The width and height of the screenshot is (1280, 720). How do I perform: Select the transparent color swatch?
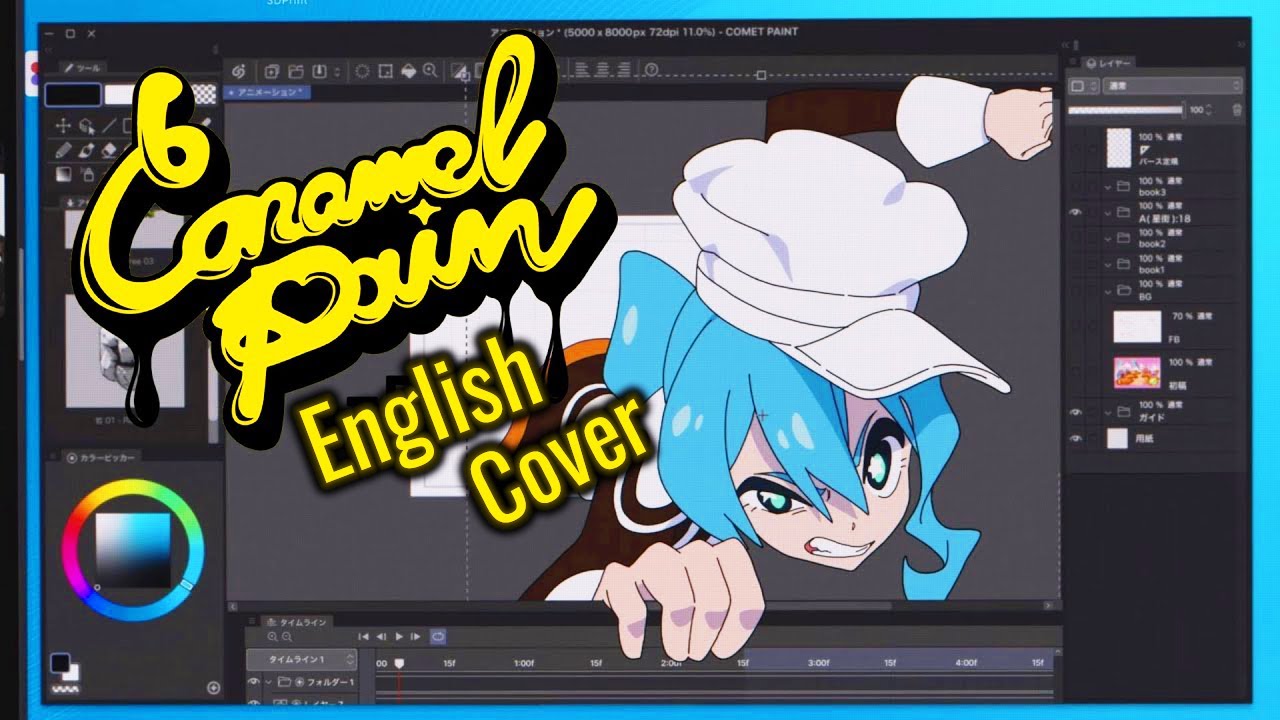point(204,95)
